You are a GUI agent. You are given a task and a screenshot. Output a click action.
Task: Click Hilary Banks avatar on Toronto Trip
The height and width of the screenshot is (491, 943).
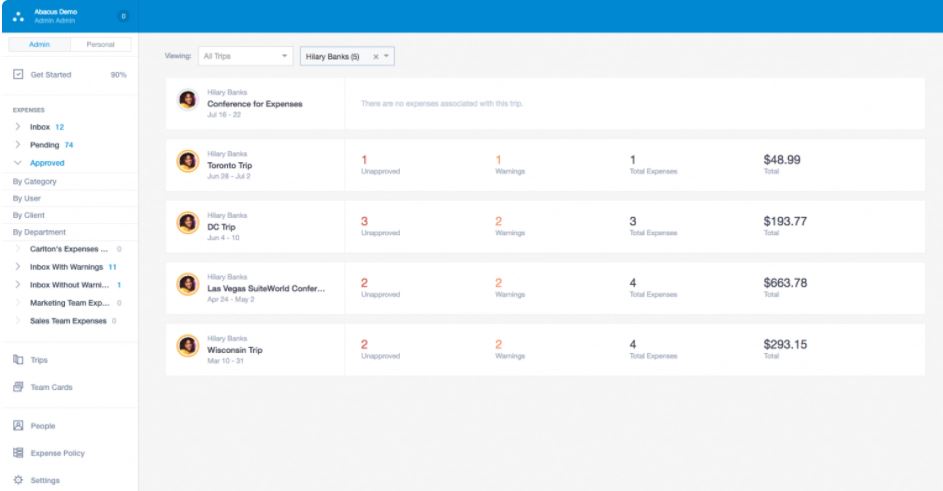(x=188, y=161)
